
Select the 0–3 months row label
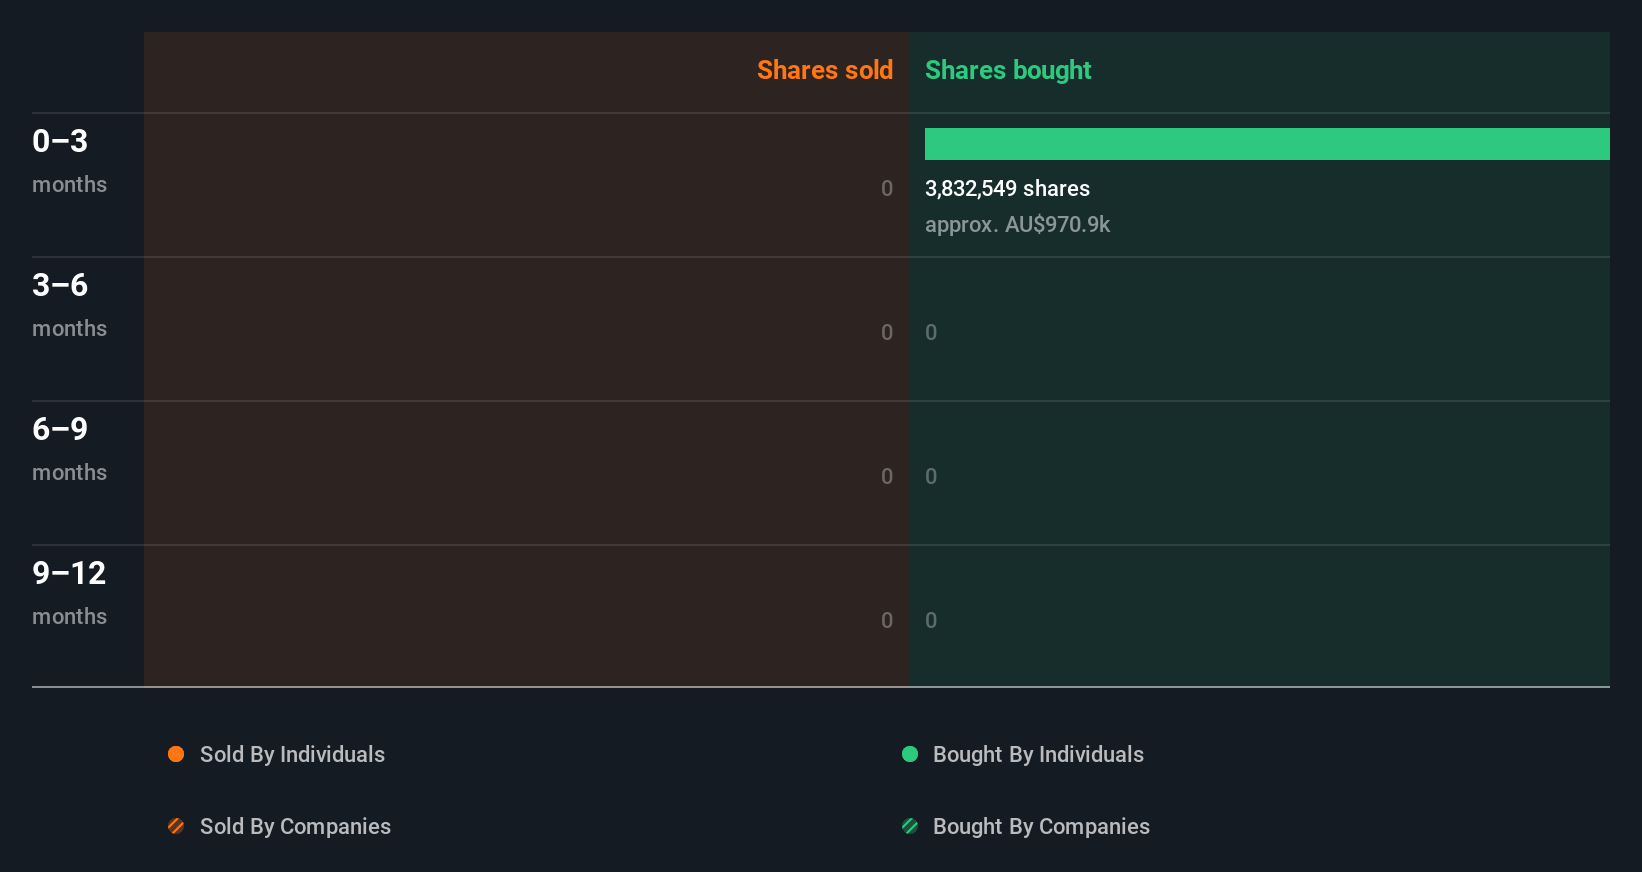coord(69,160)
